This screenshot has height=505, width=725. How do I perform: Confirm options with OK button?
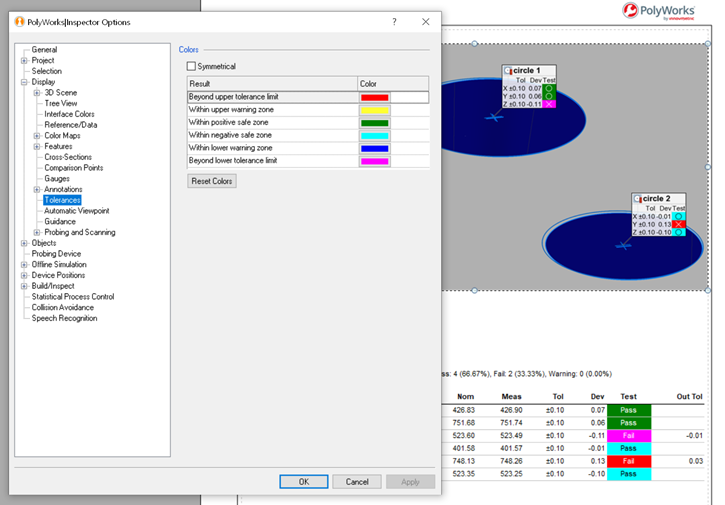tap(304, 481)
